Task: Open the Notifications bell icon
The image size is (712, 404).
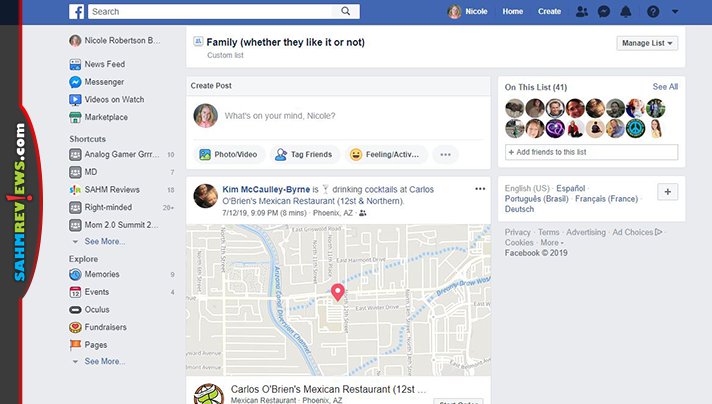Action: point(626,11)
